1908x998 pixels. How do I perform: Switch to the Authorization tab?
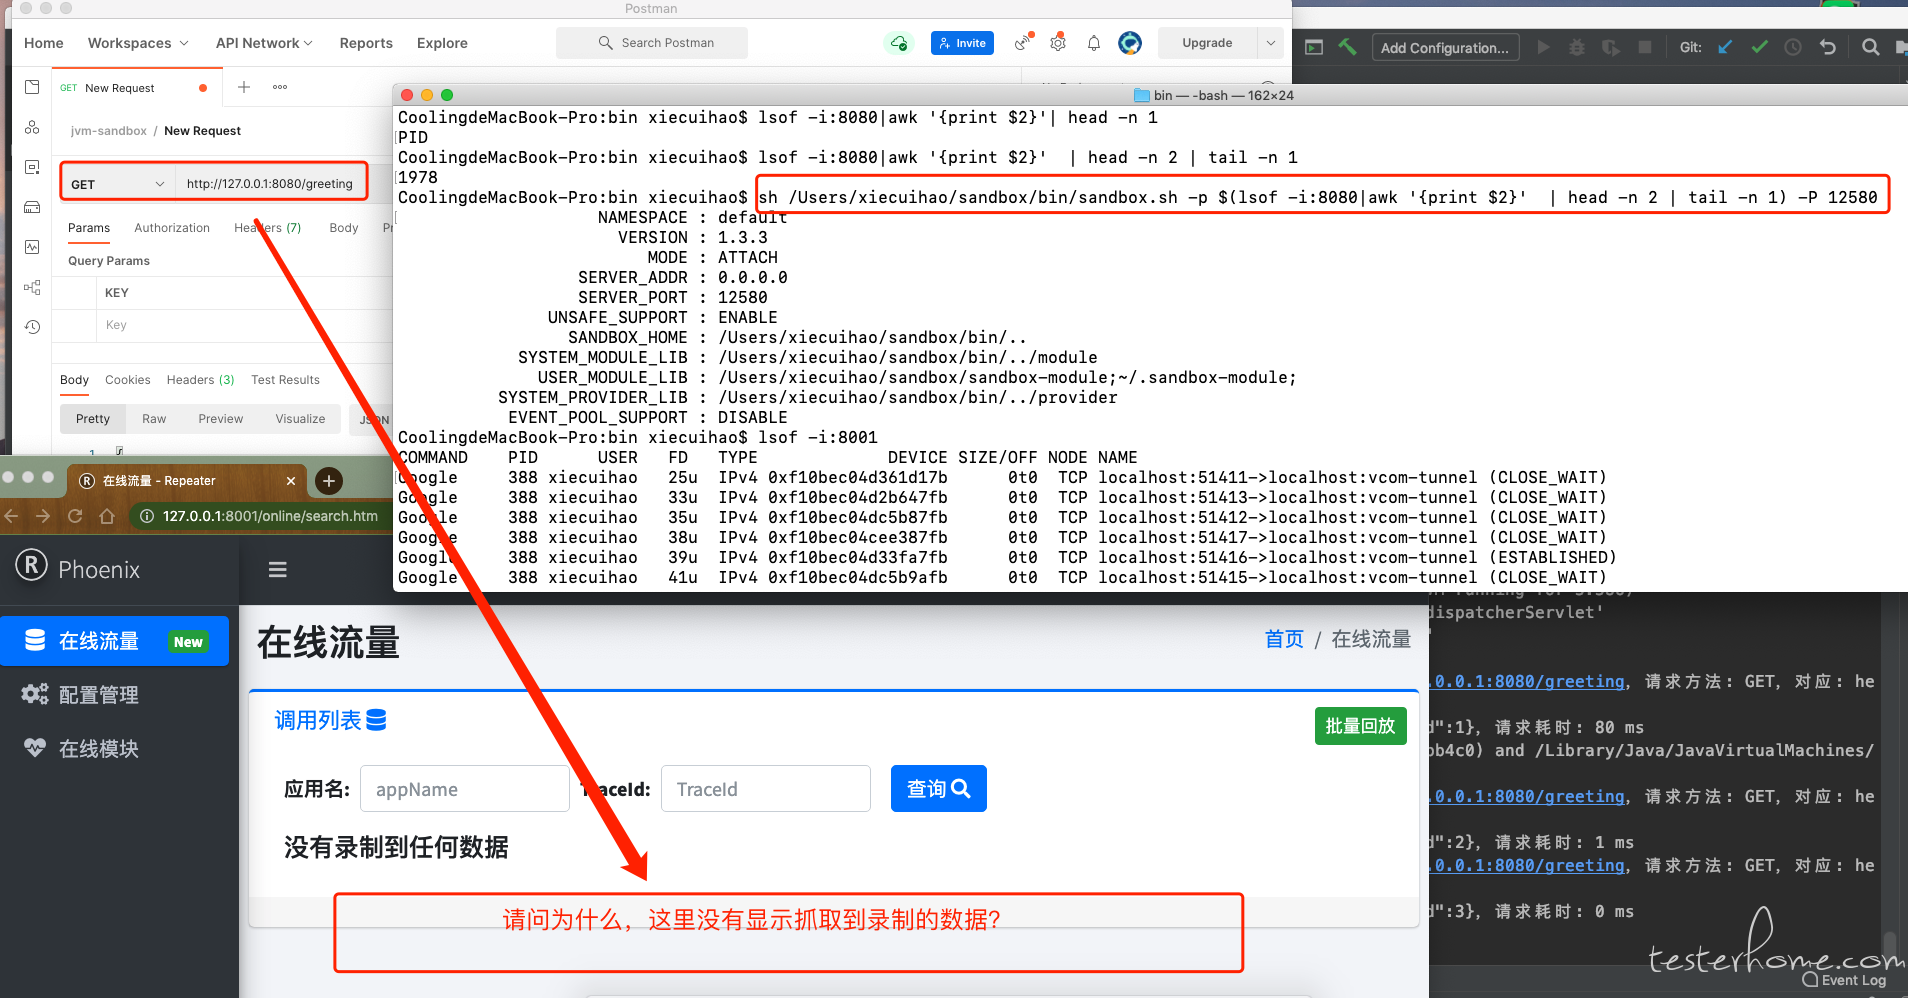click(x=172, y=228)
